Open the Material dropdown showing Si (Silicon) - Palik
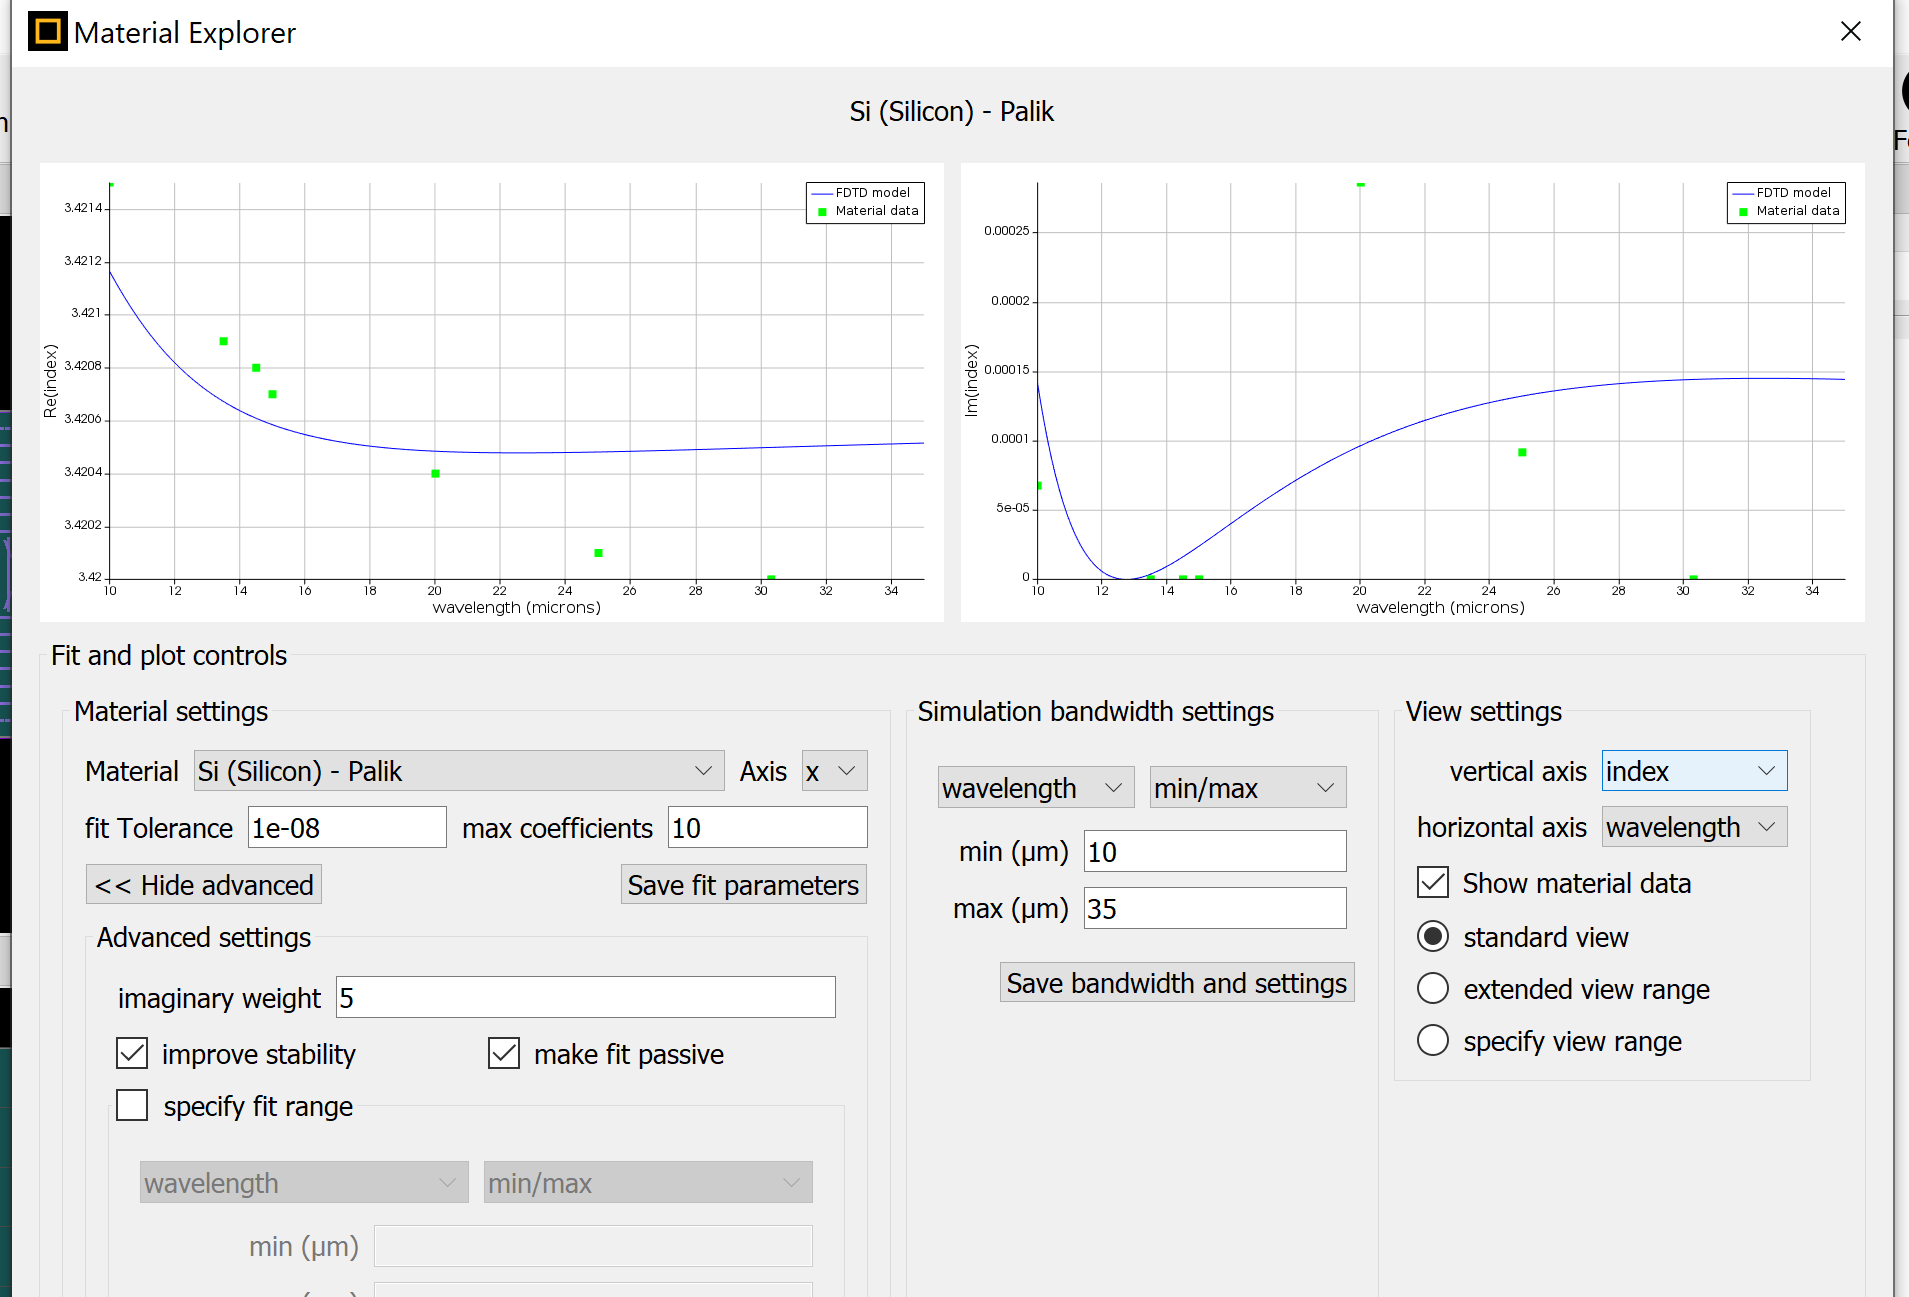 [458, 771]
